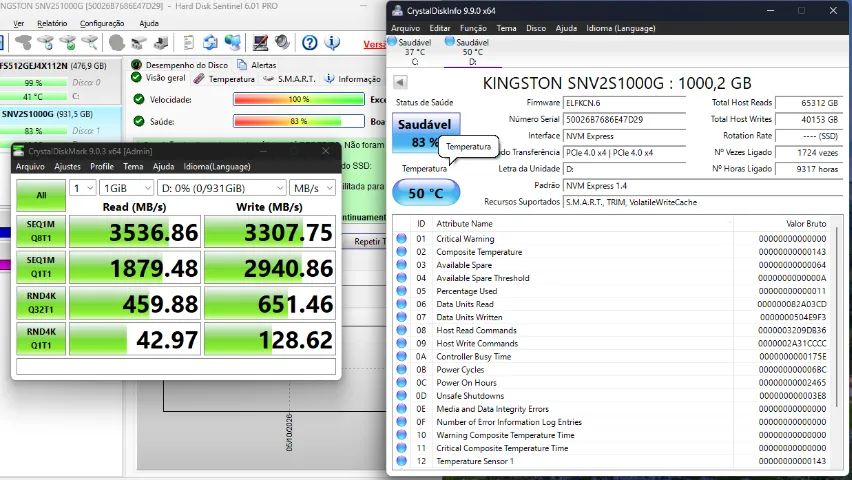
Task: Click the Total Host Reads value 65312 GB
Action: pos(809,103)
